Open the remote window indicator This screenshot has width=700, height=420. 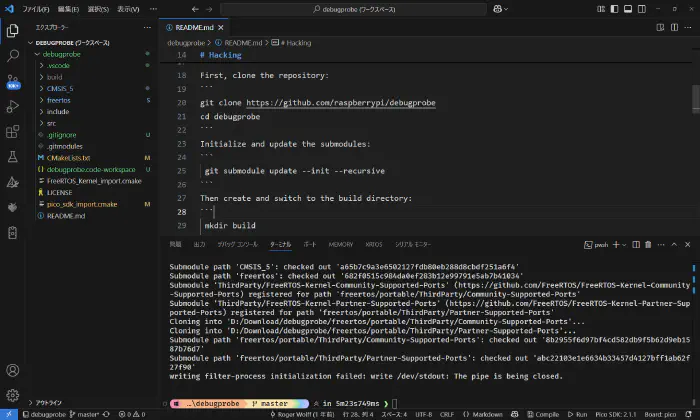(x=9, y=415)
